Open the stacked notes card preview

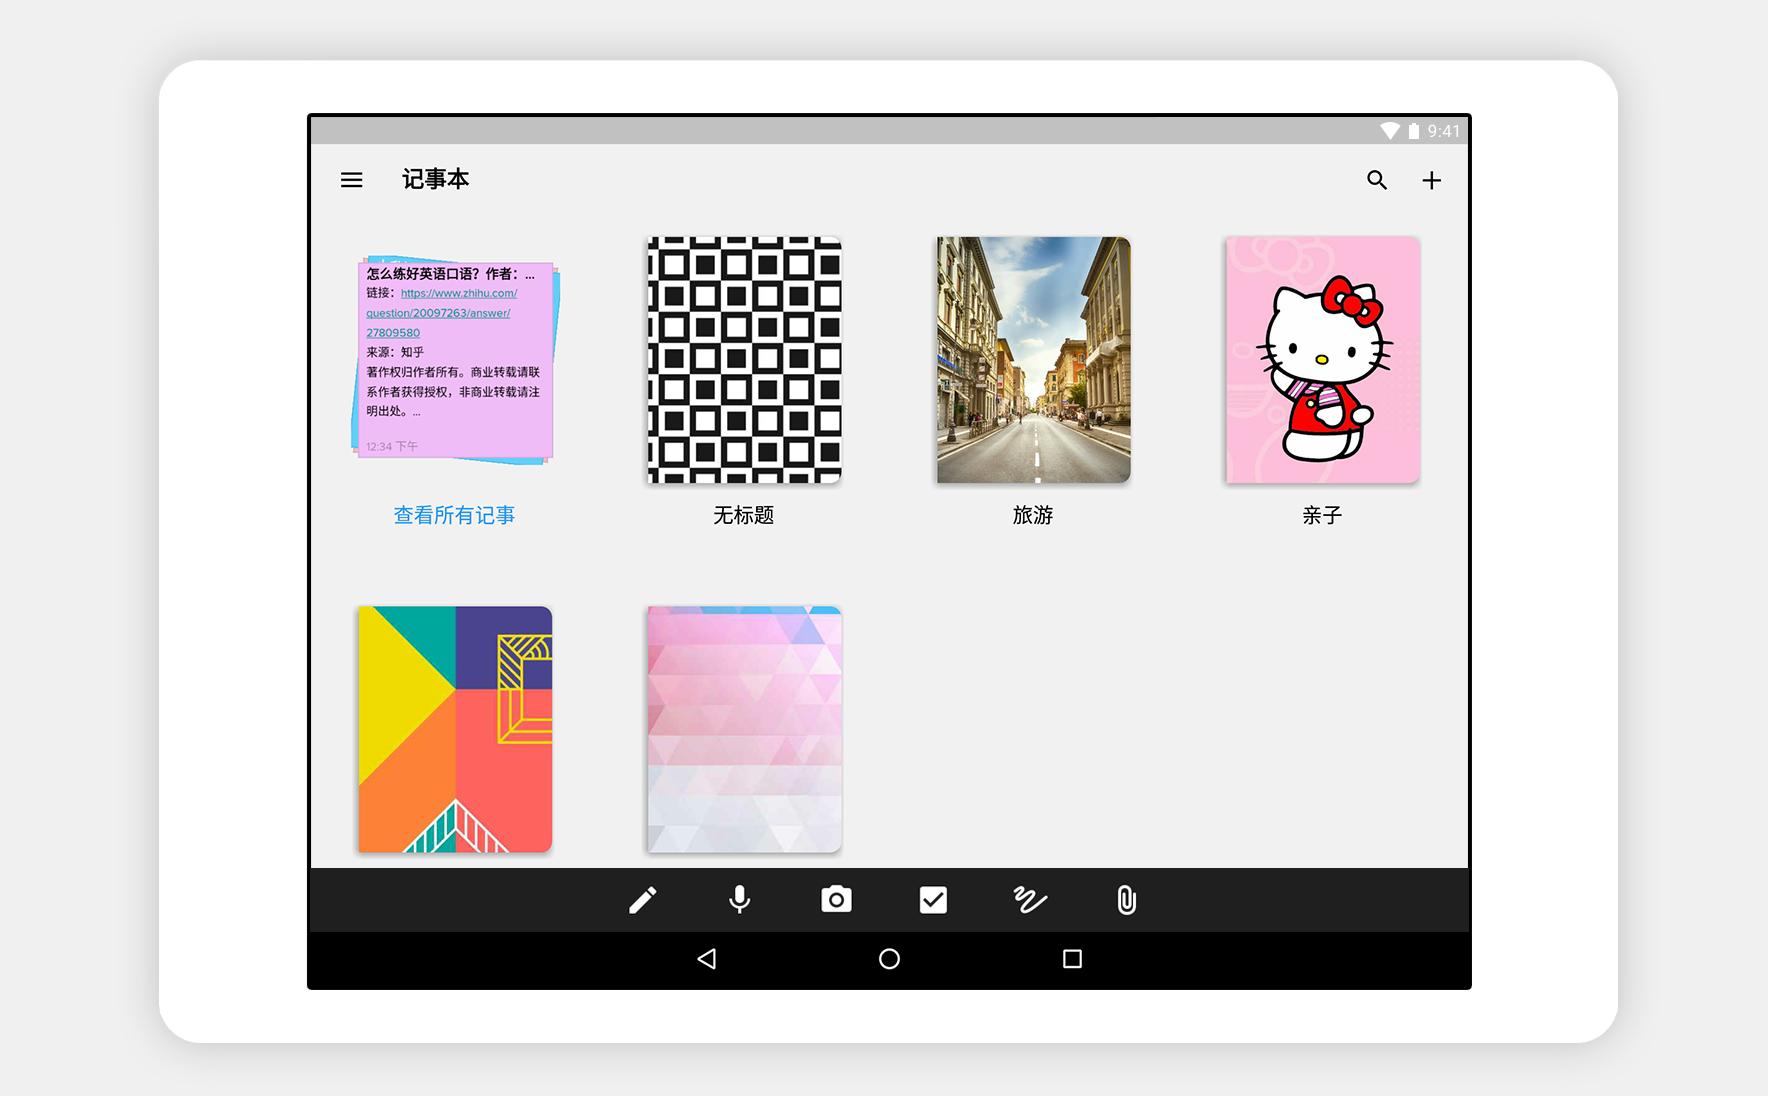tap(455, 360)
